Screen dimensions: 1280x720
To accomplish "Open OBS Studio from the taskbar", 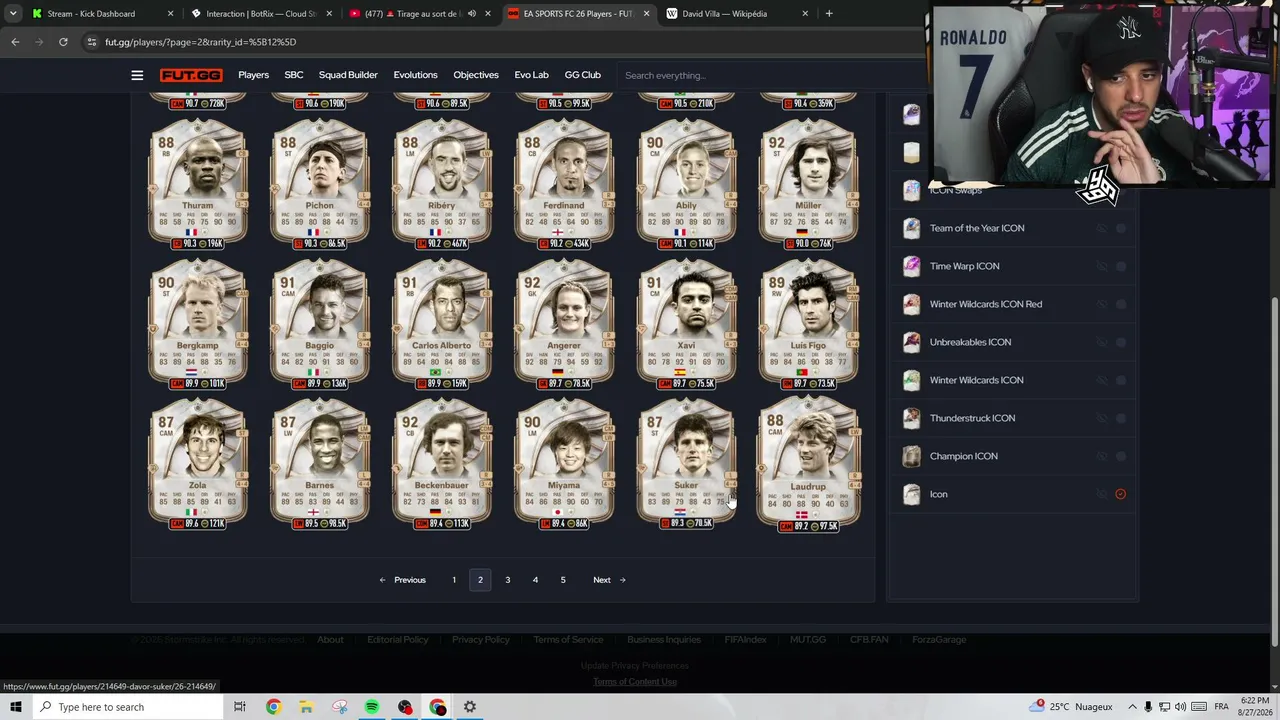I will (405, 707).
